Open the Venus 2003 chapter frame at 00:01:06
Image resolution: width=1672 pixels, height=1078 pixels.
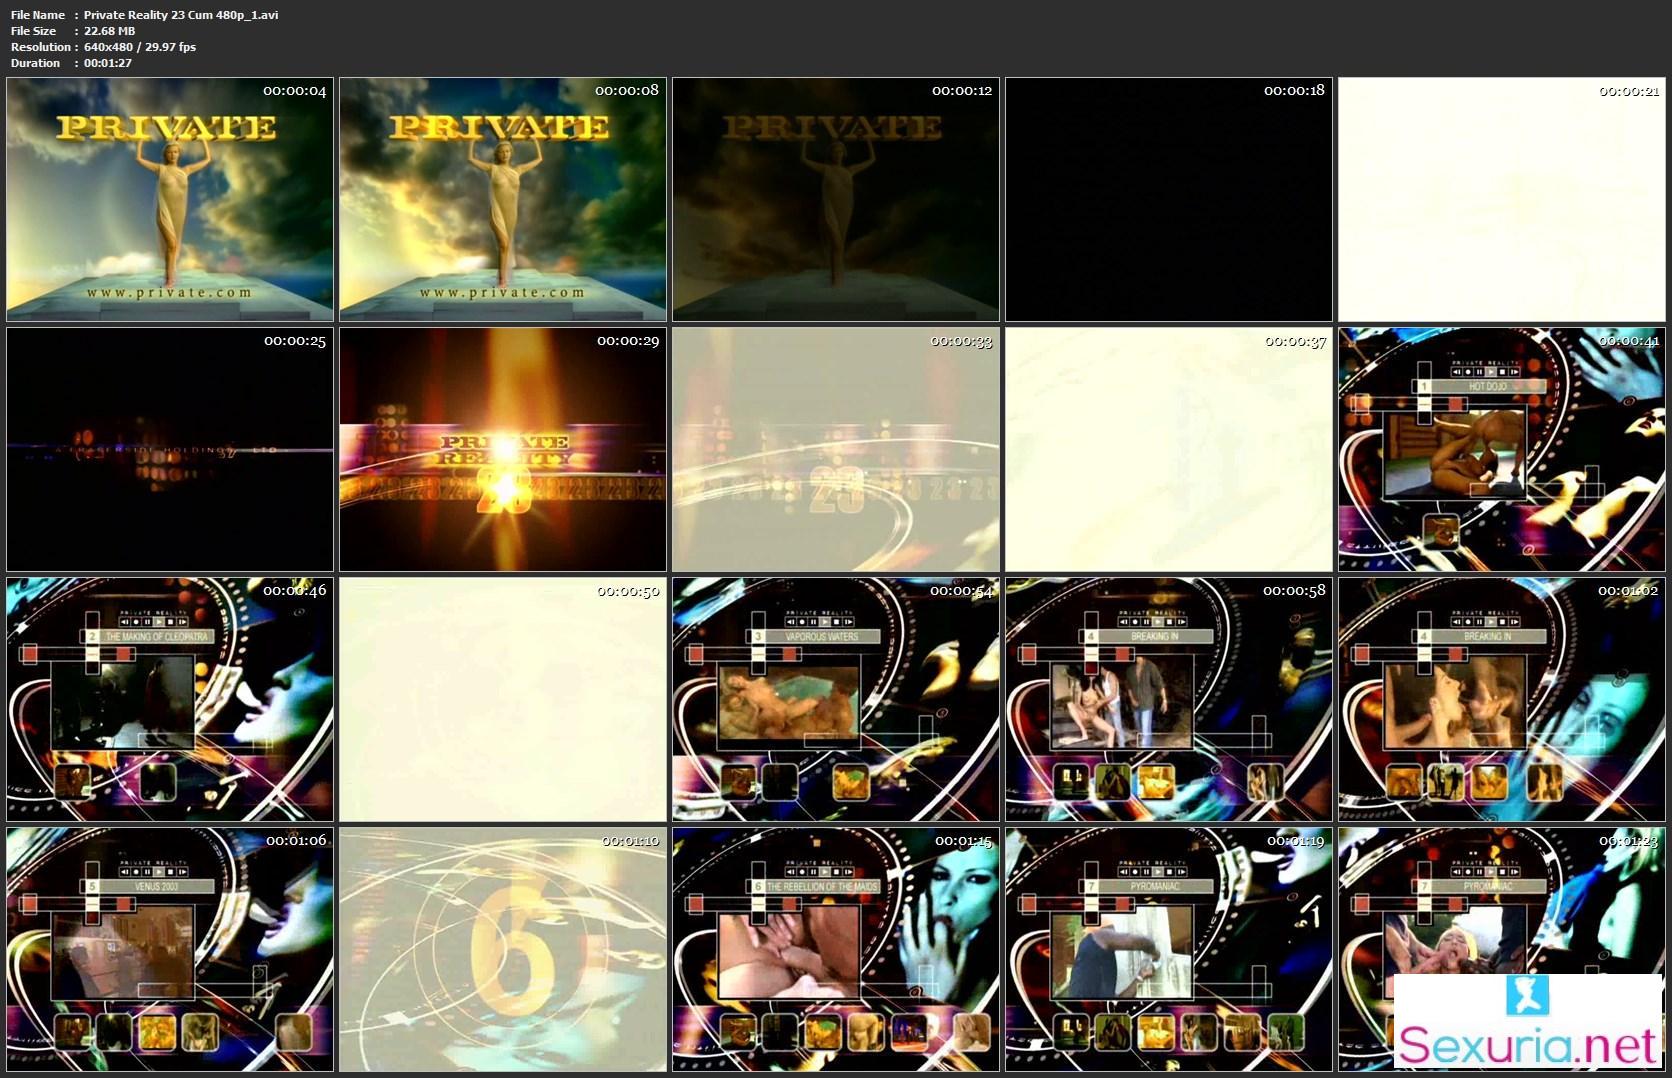point(170,950)
